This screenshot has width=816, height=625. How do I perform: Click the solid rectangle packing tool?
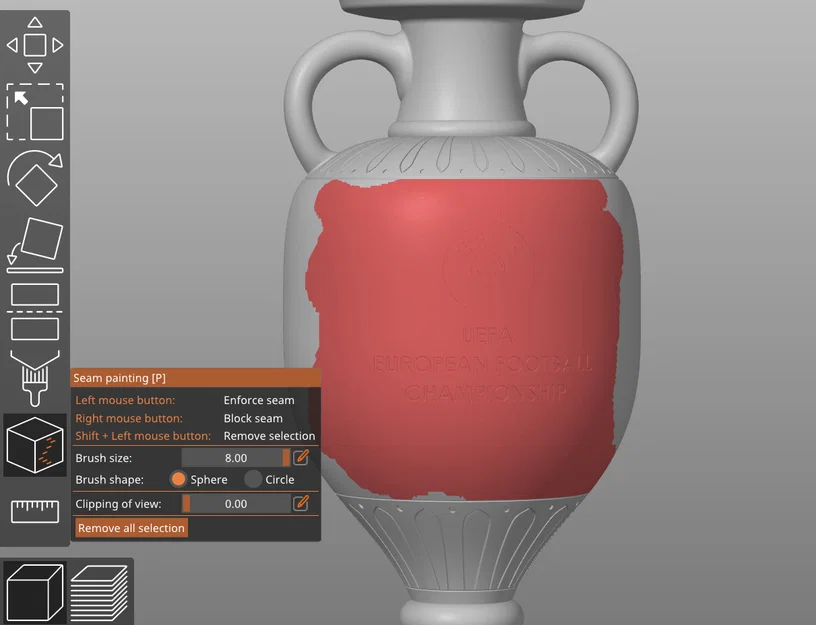[35, 294]
